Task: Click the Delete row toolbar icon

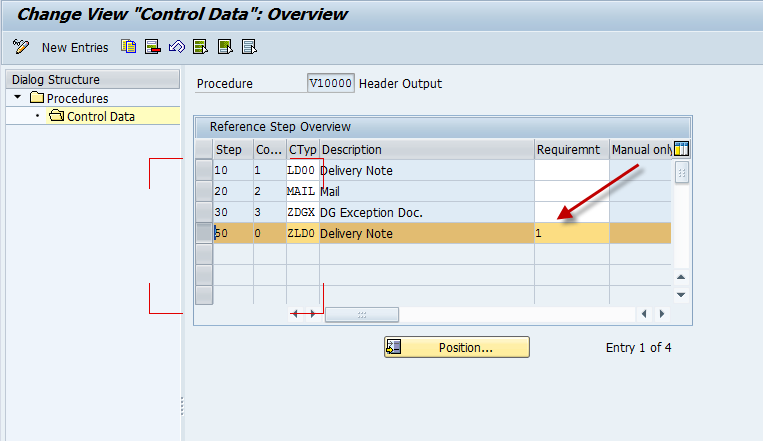Action: [153, 47]
